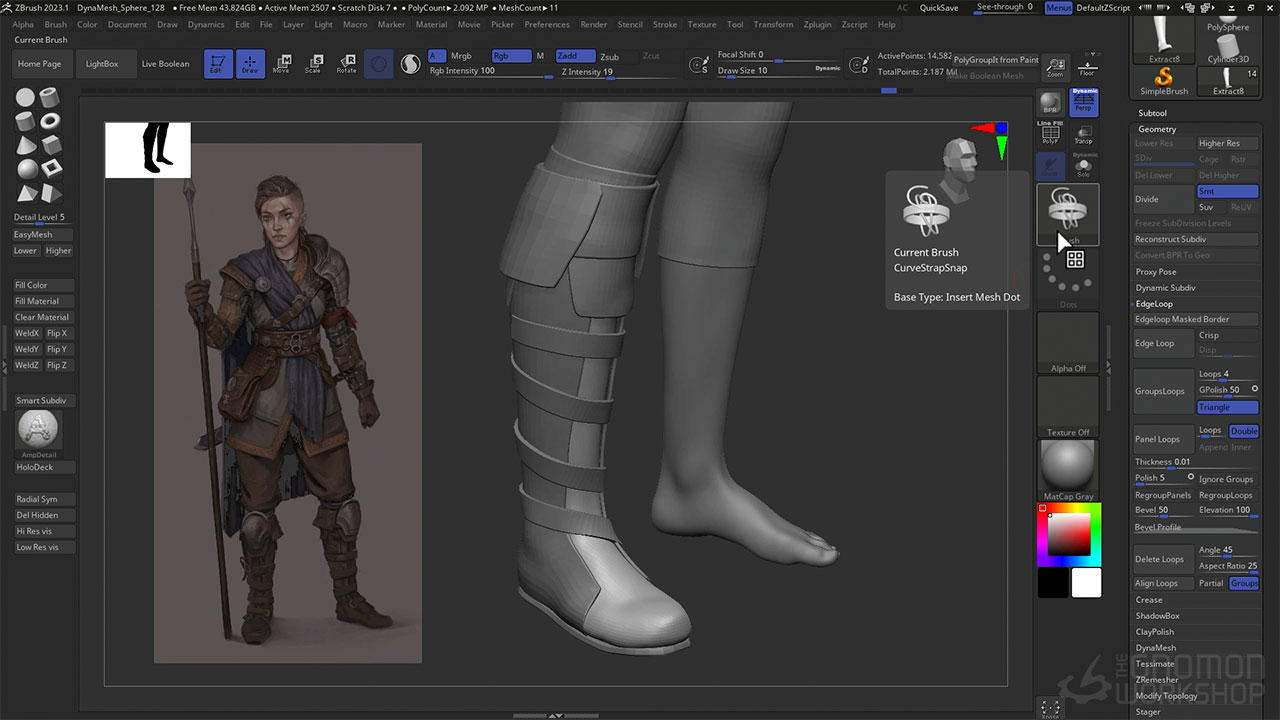
Task: Expand the Dynamic Subdiv section
Action: click(1165, 287)
